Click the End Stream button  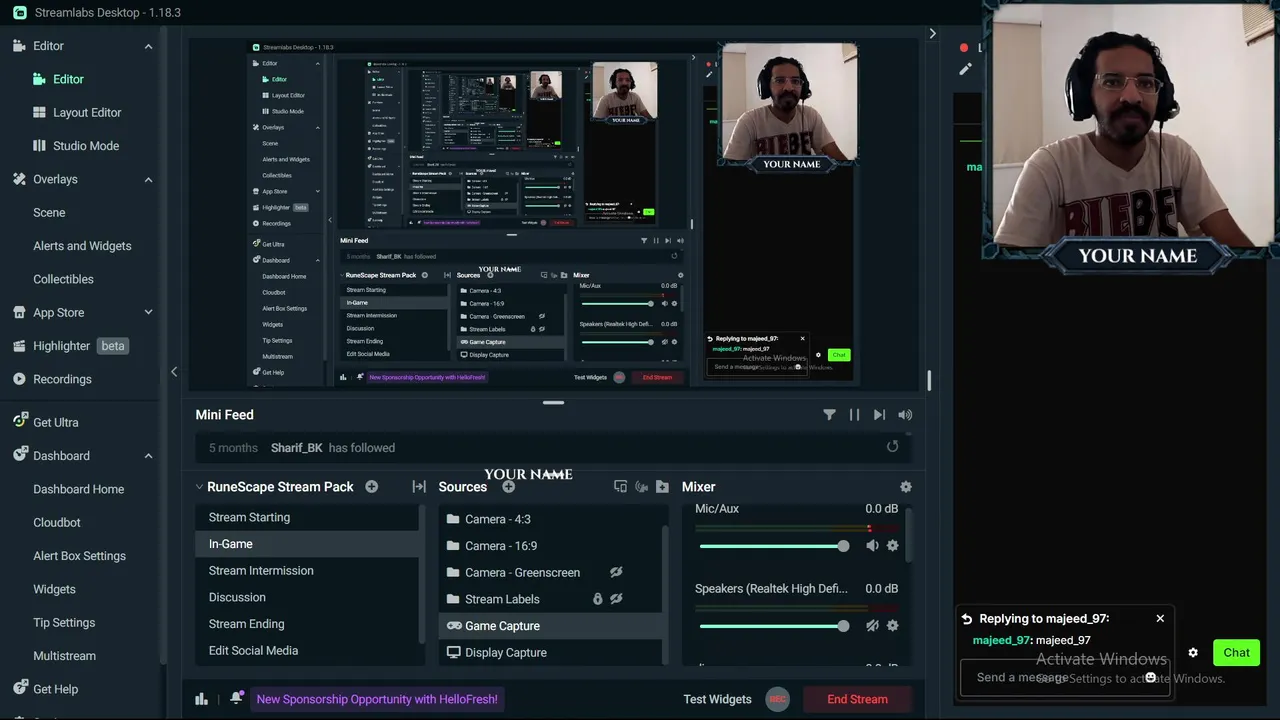(x=857, y=699)
